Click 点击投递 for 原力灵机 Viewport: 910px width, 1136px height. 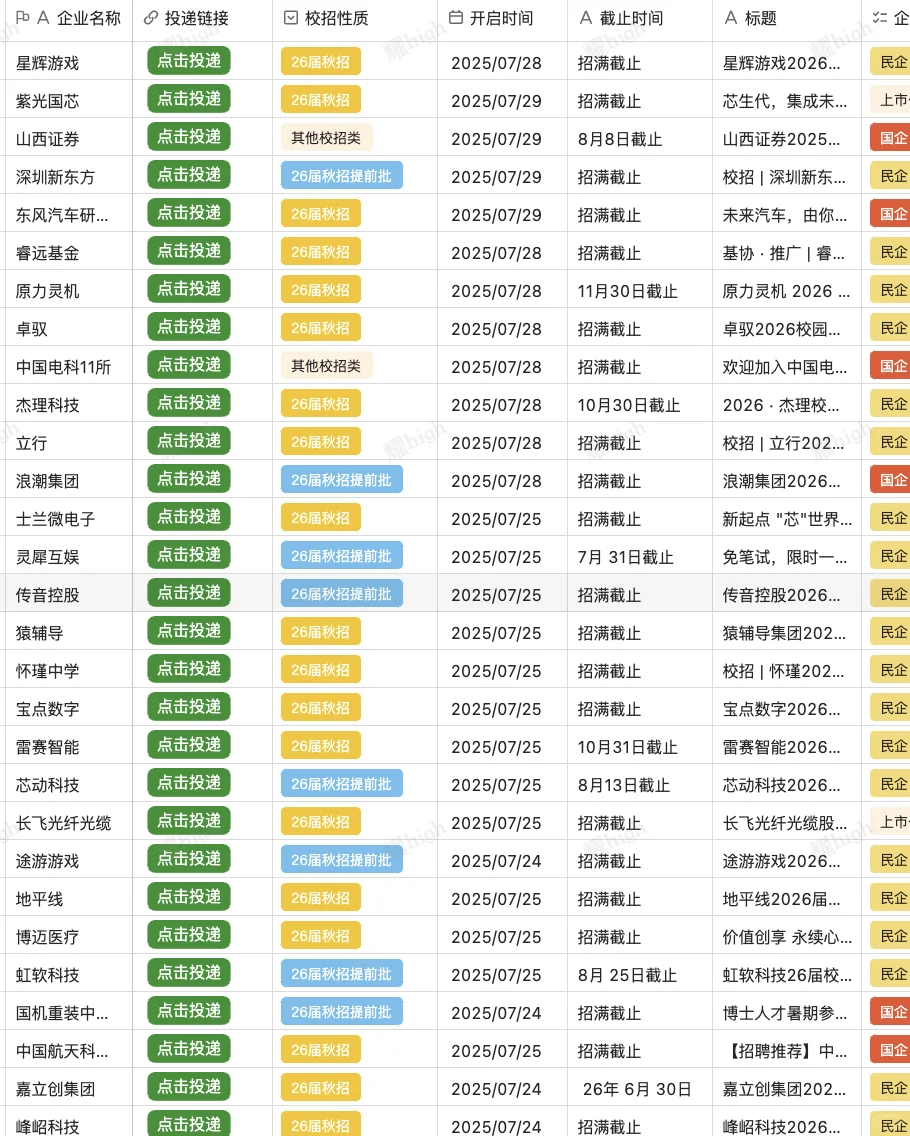tap(188, 289)
